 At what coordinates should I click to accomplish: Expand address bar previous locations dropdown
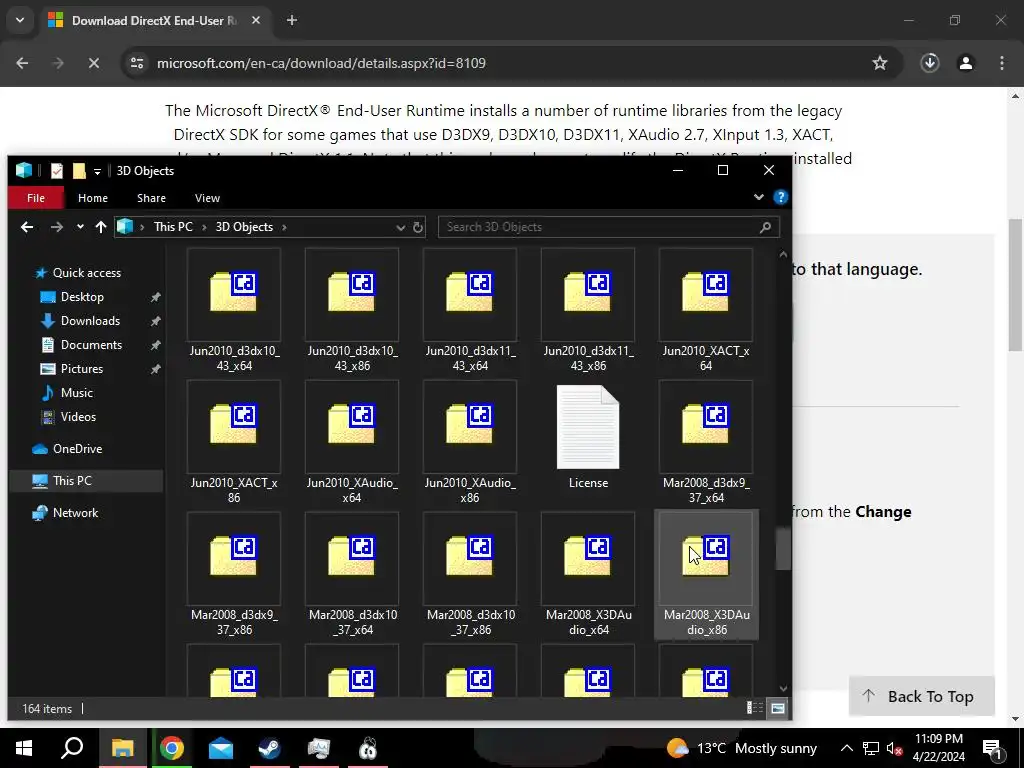coord(400,227)
